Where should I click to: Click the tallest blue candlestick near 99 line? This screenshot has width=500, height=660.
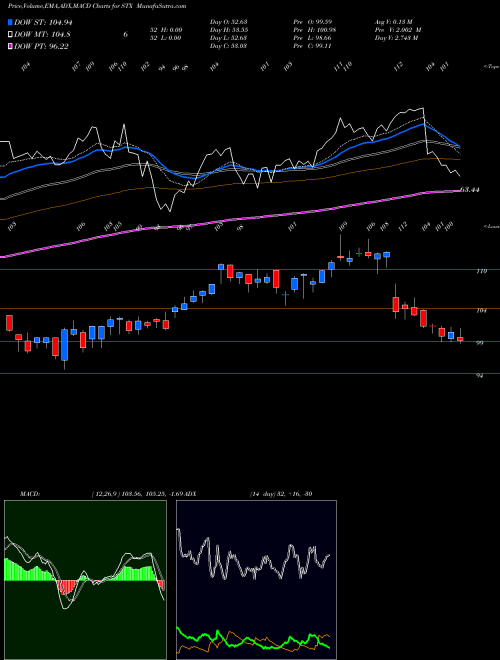click(x=64, y=345)
